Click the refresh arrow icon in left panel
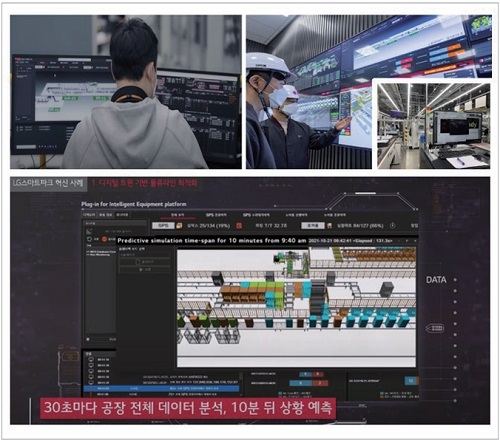 (89, 239)
